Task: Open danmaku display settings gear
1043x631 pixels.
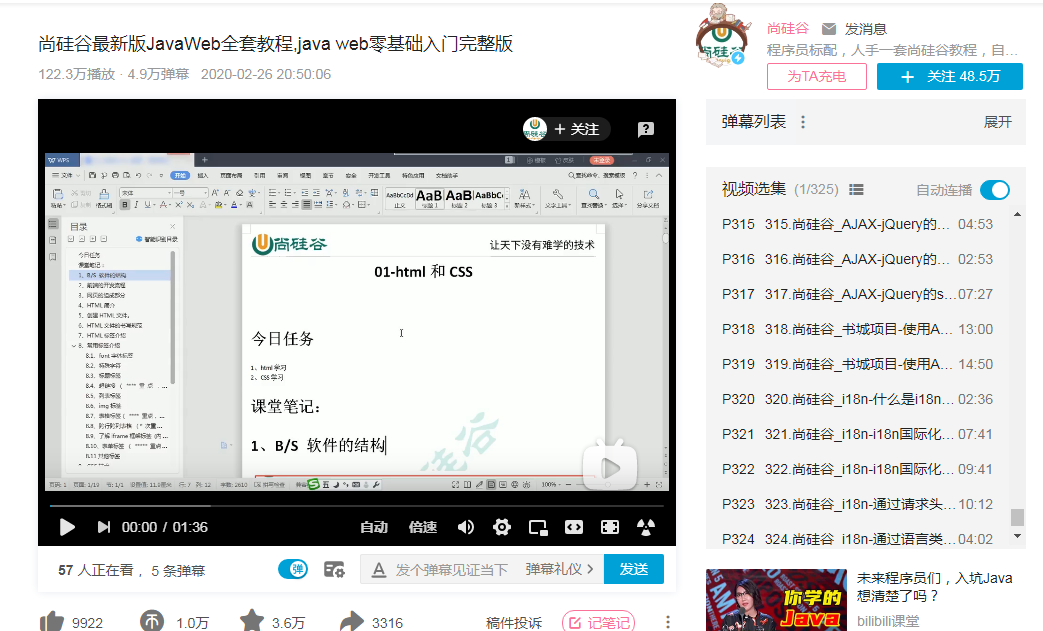Action: [x=335, y=567]
